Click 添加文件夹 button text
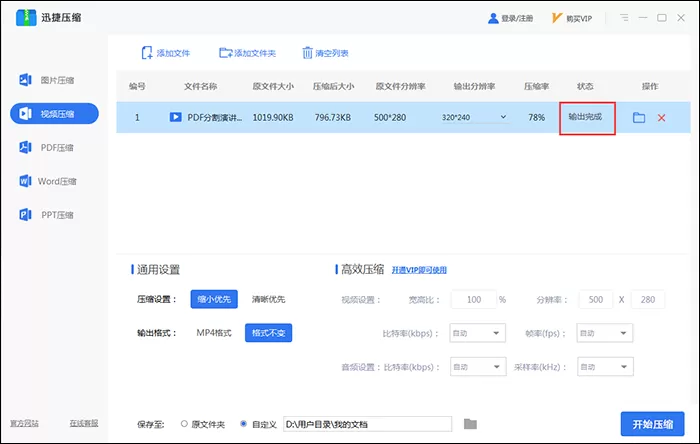This screenshot has height=444, width=700. click(255, 53)
